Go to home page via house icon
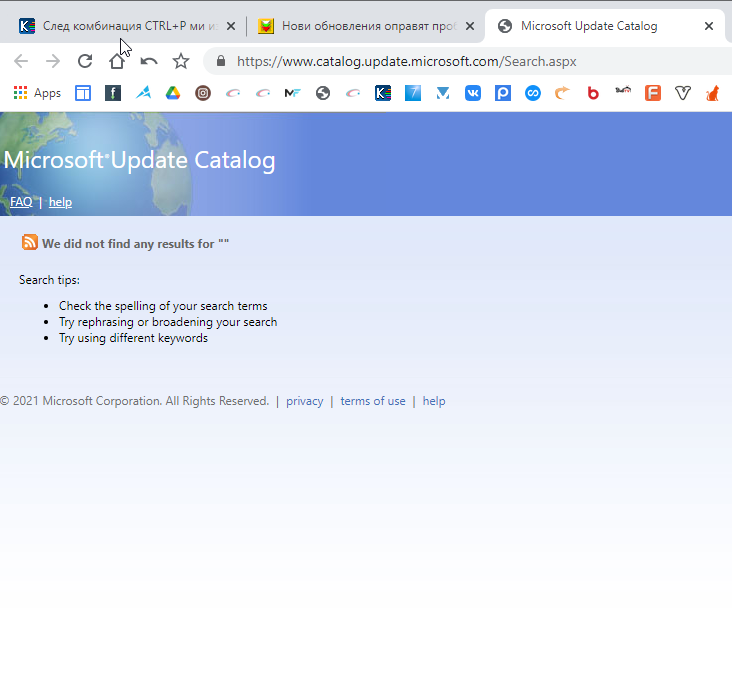The width and height of the screenshot is (732, 677). pos(117,61)
